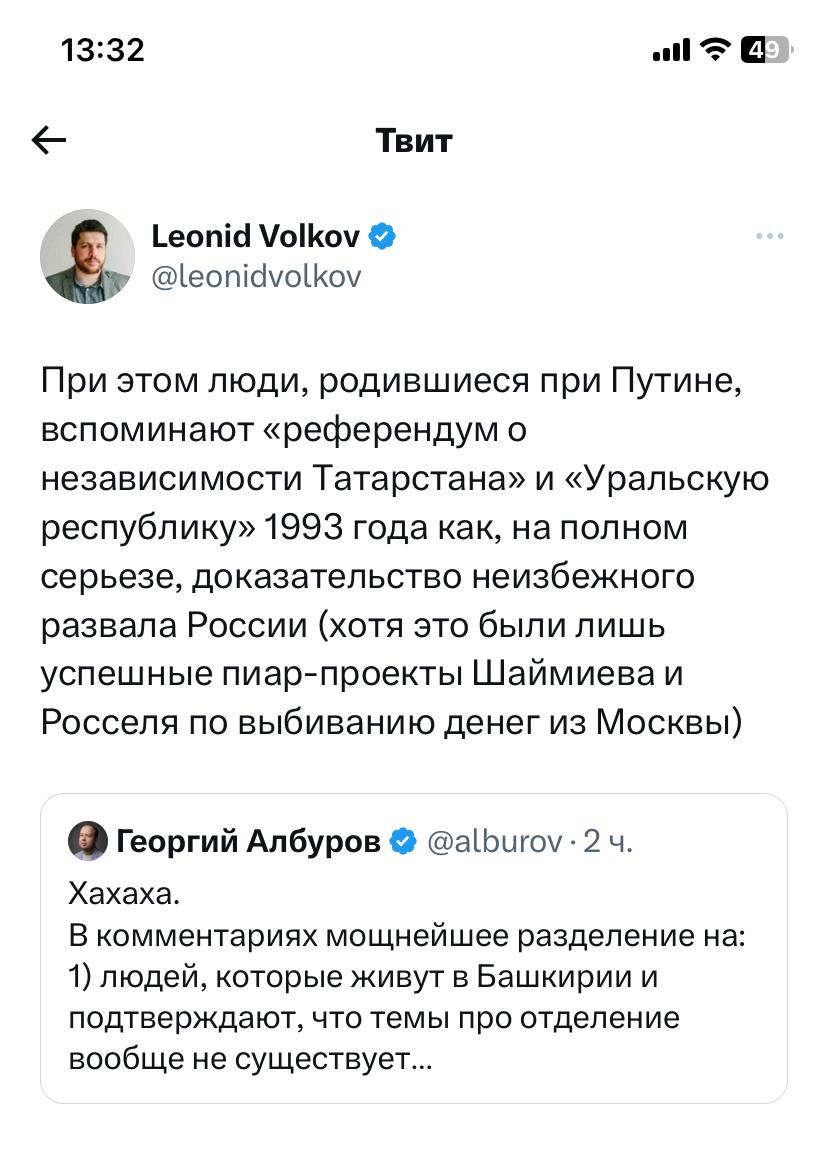The width and height of the screenshot is (828, 1149).
Task: Tap the Wi-Fi icon in status bar
Action: 714,49
